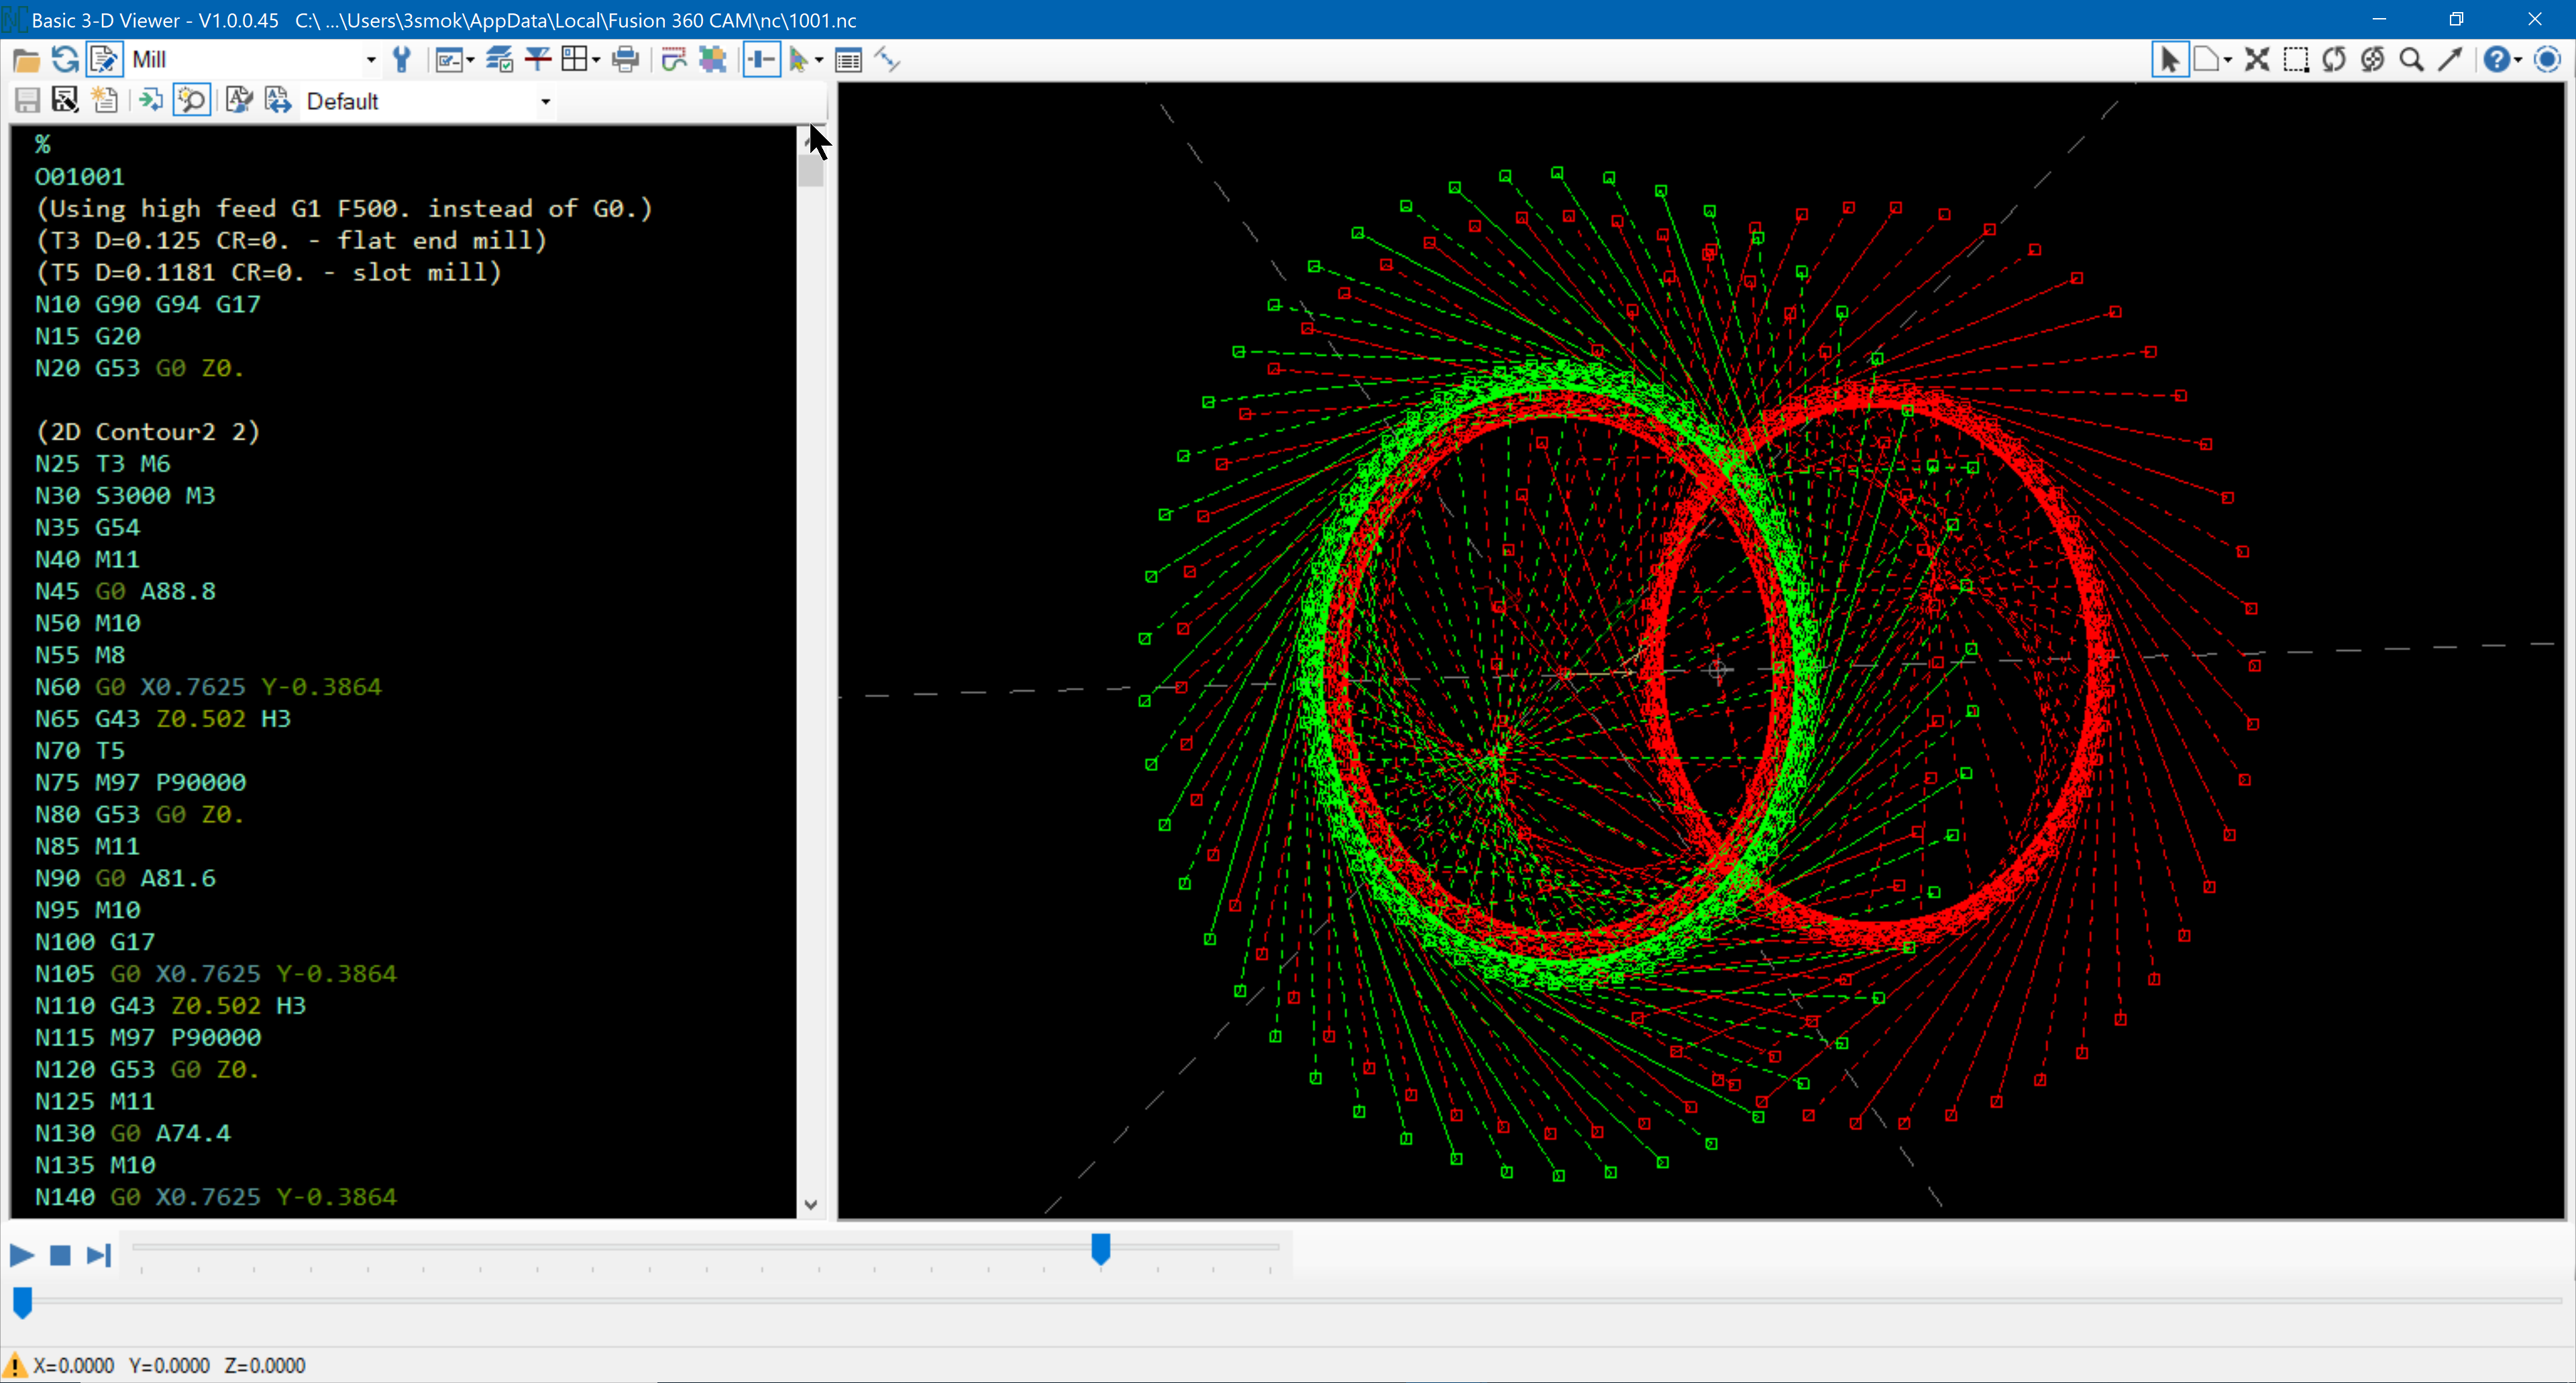Open the Default configuration dropdown
The width and height of the screenshot is (2576, 1383).
(x=545, y=100)
